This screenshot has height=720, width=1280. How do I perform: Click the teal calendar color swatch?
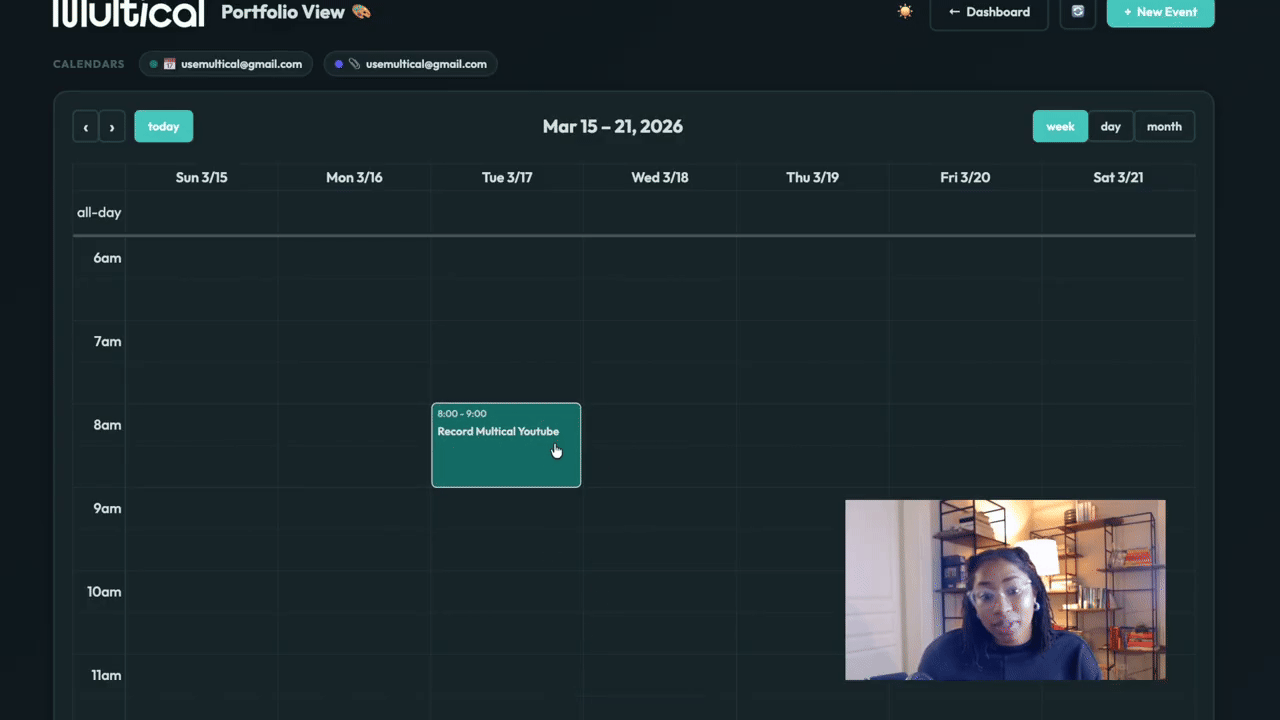[x=154, y=63]
